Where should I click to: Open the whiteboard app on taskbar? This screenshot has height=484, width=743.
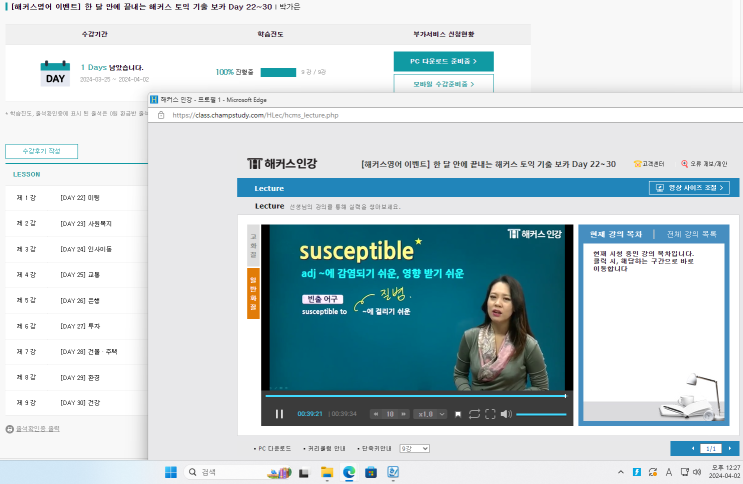pyautogui.click(x=393, y=472)
